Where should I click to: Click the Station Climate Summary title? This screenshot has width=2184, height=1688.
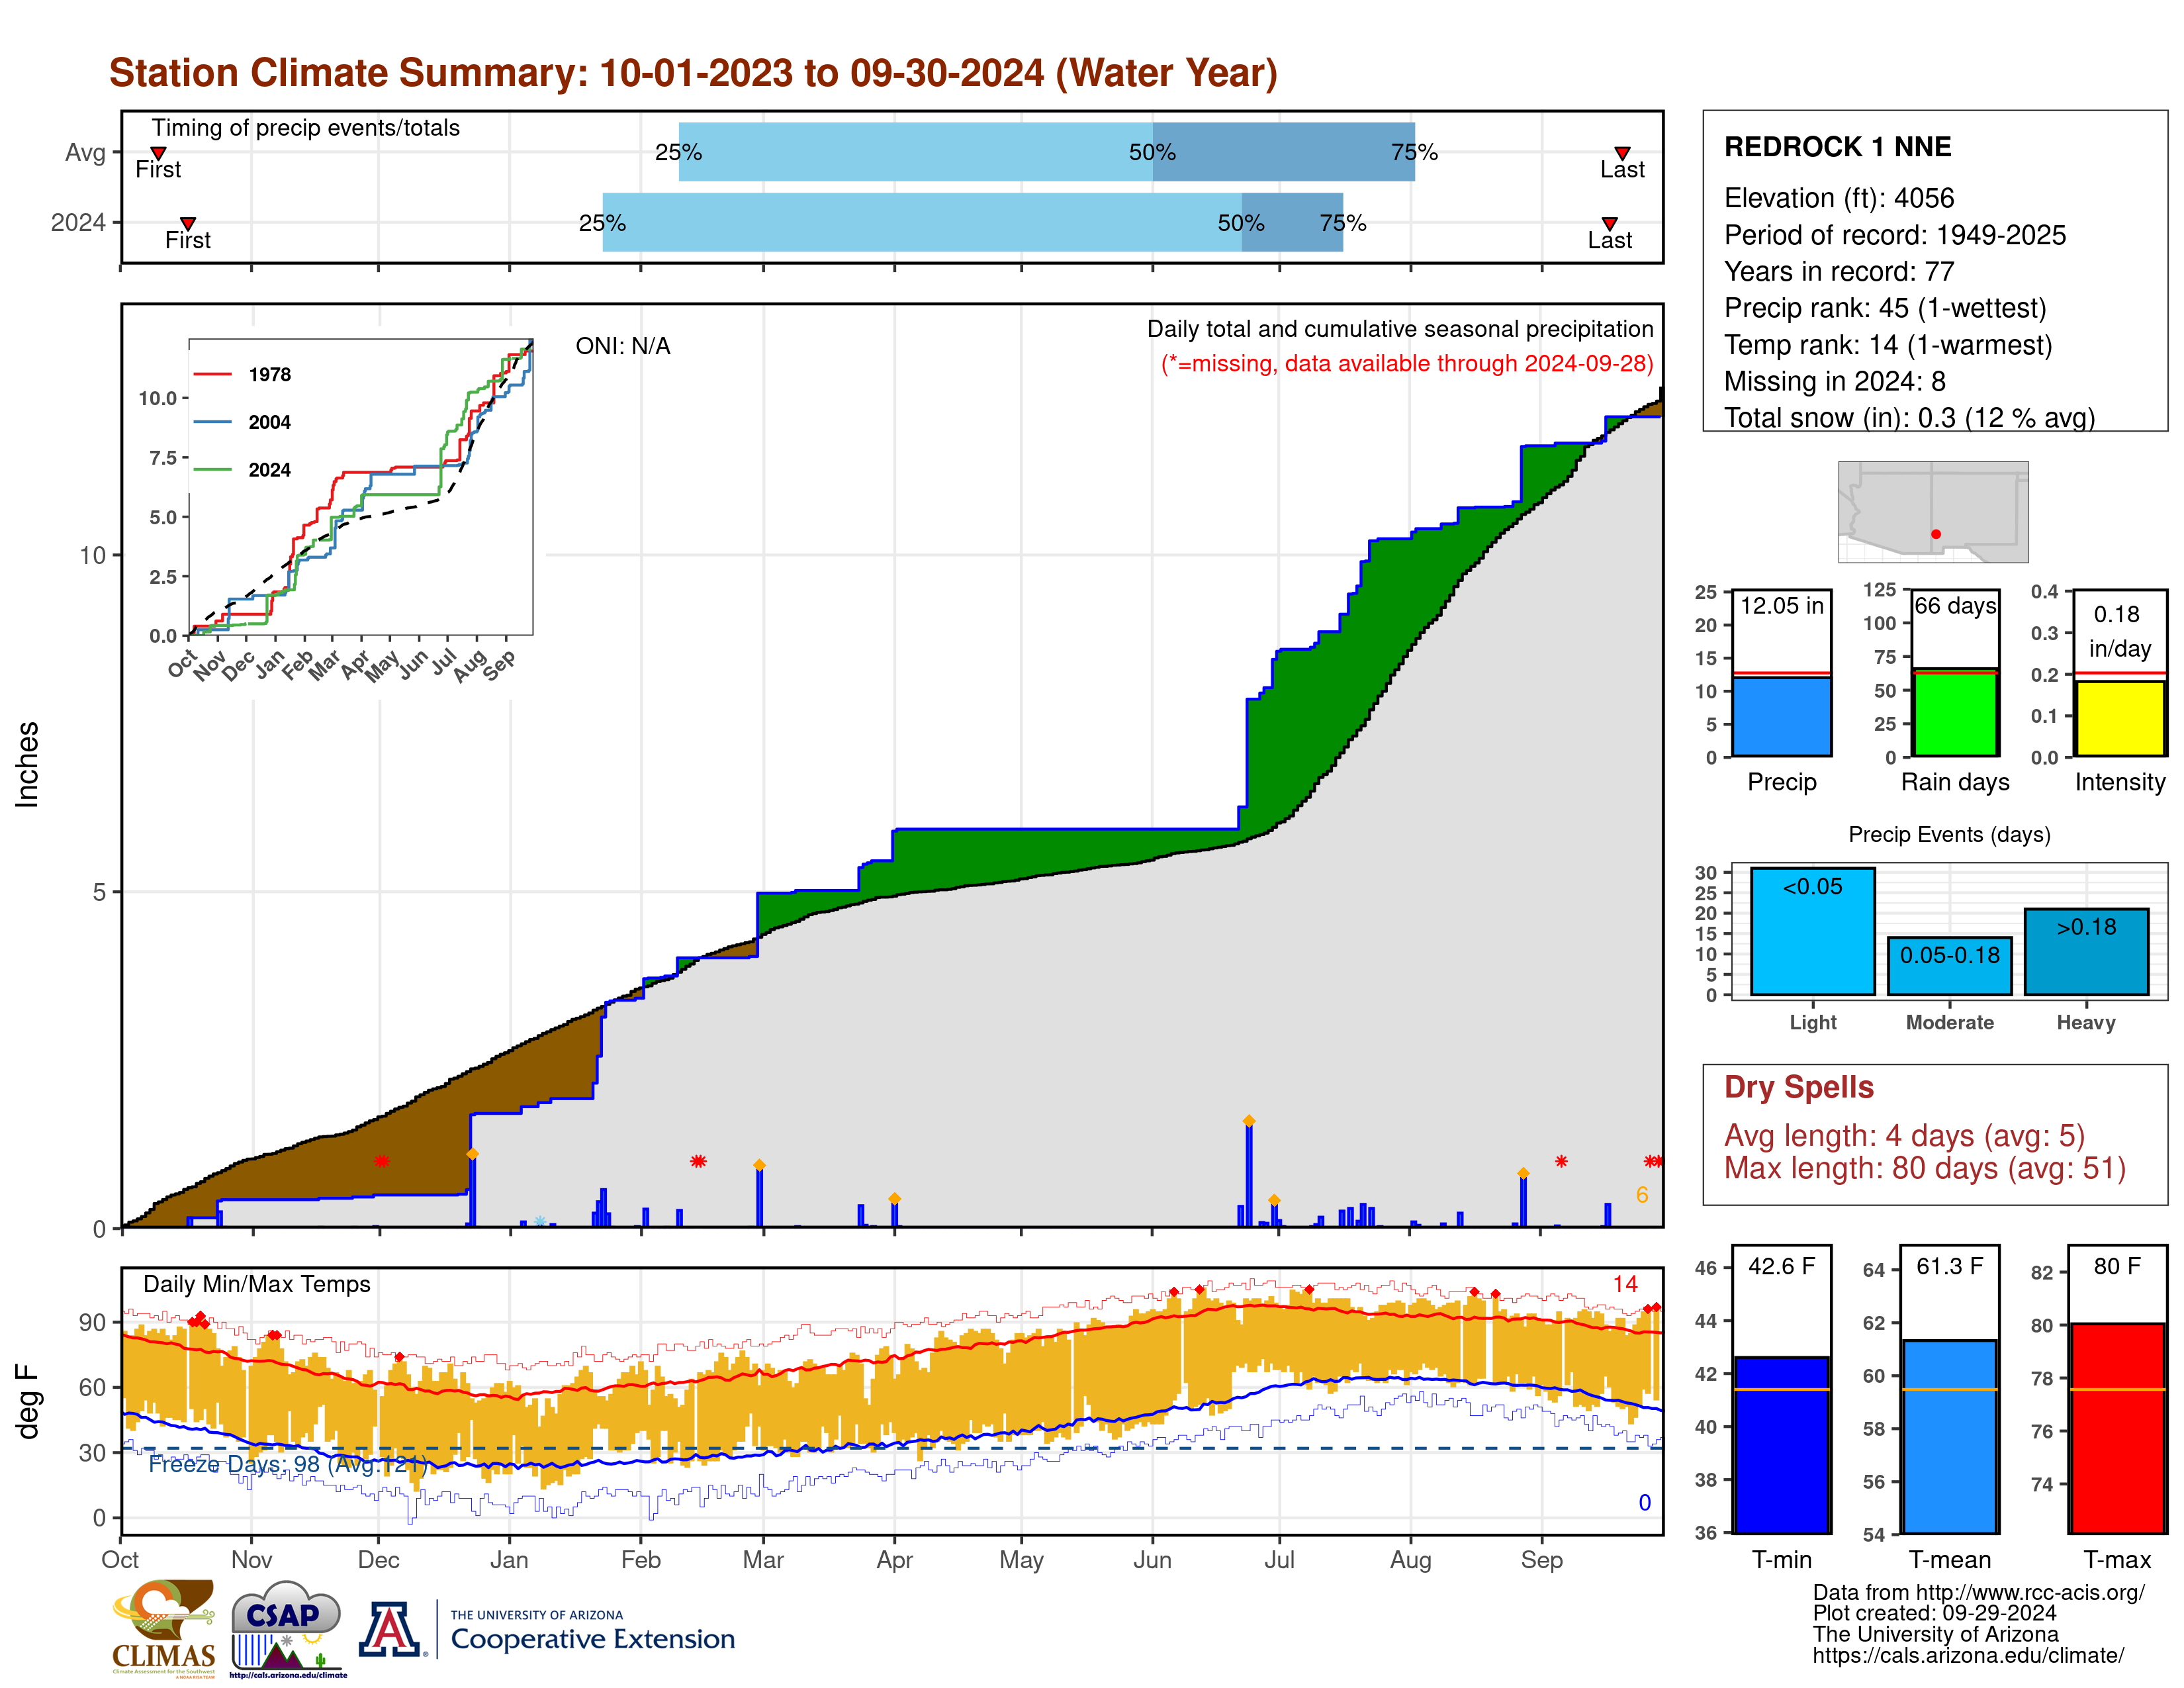point(693,73)
